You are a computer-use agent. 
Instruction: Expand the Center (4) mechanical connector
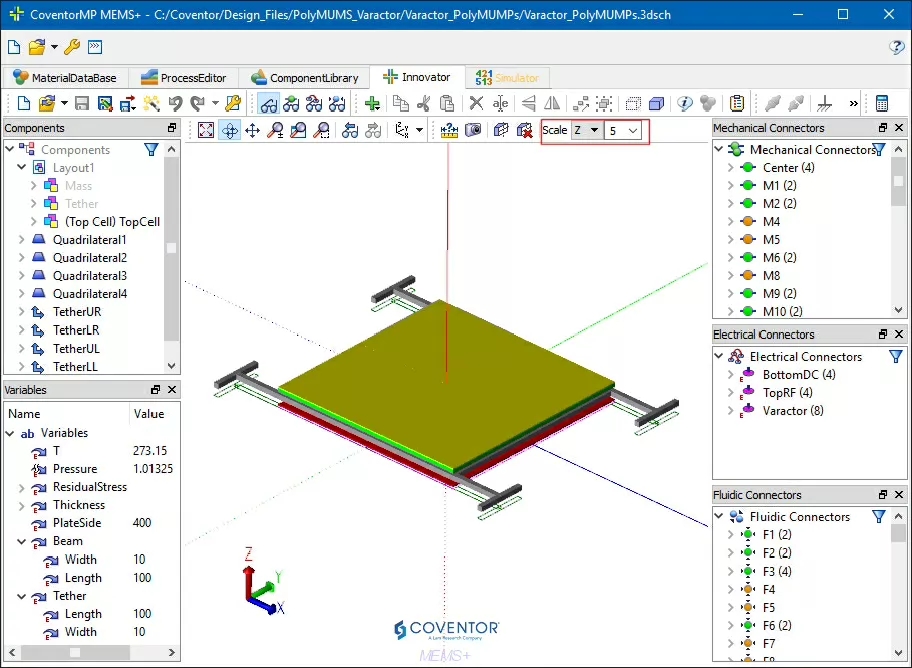point(731,168)
